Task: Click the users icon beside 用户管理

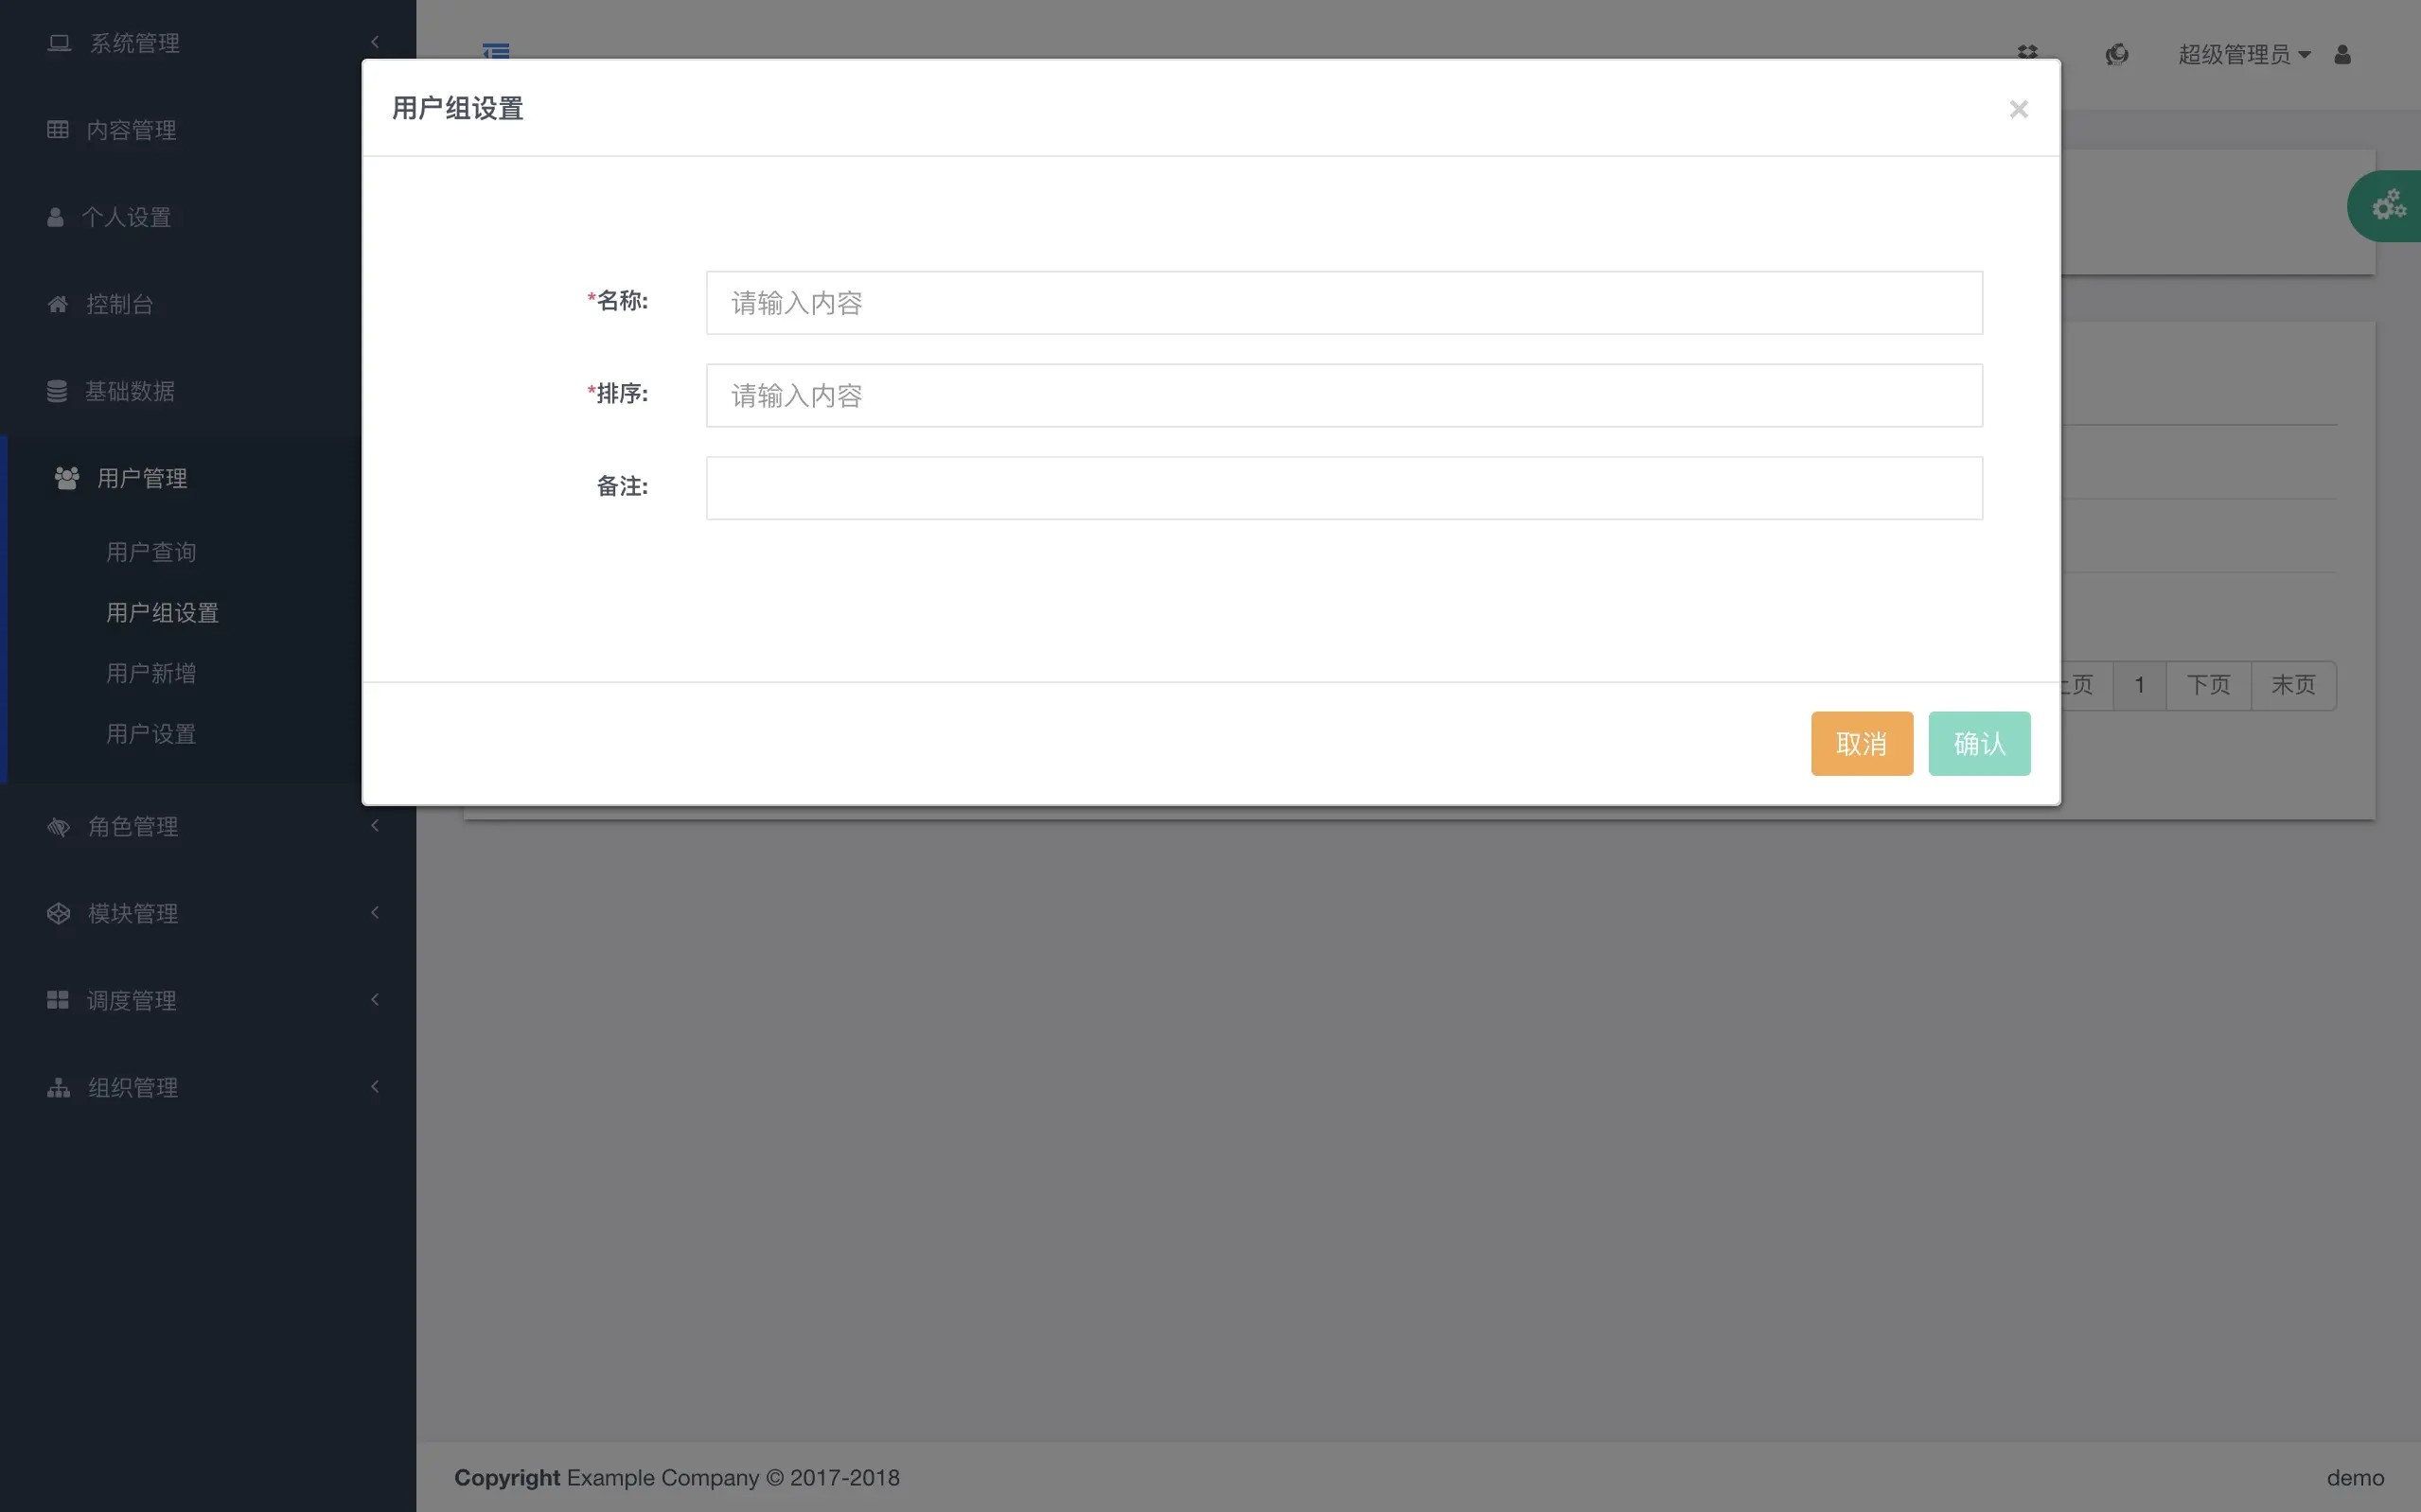Action: (x=67, y=478)
